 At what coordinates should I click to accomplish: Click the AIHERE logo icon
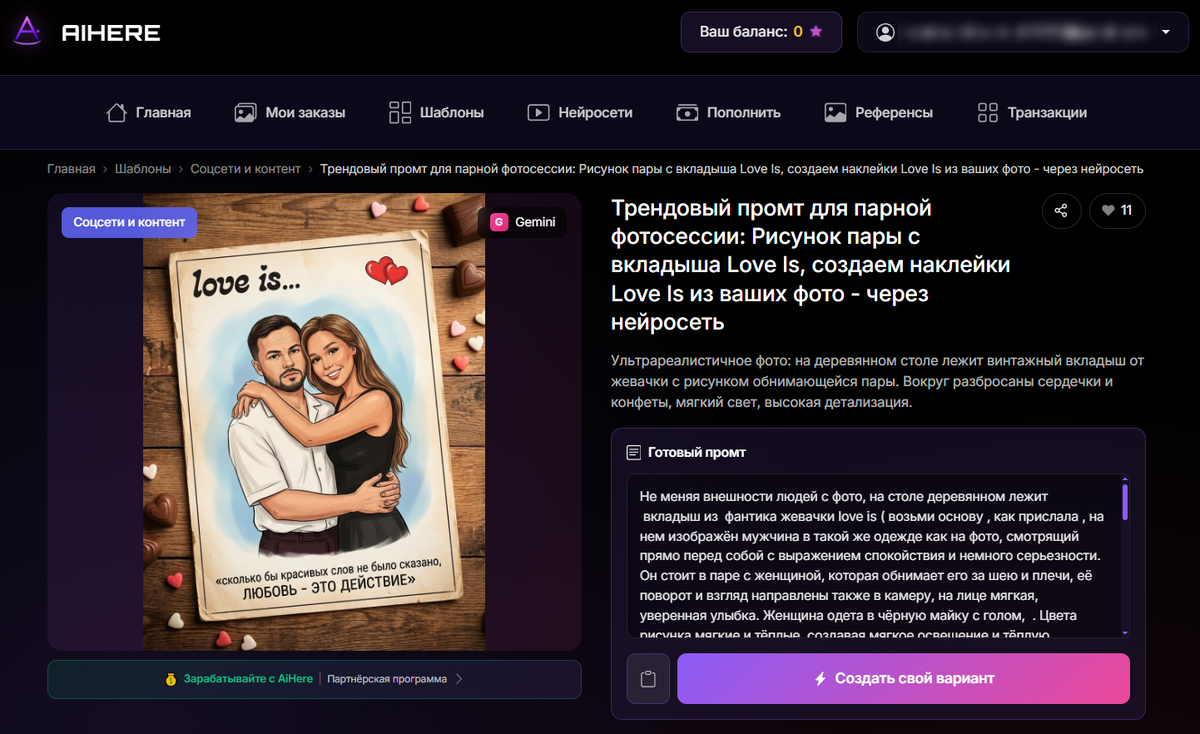click(x=28, y=32)
